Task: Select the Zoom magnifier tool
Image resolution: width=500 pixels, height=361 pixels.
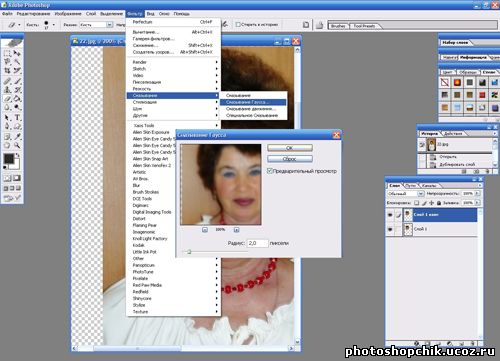Action: (17, 146)
